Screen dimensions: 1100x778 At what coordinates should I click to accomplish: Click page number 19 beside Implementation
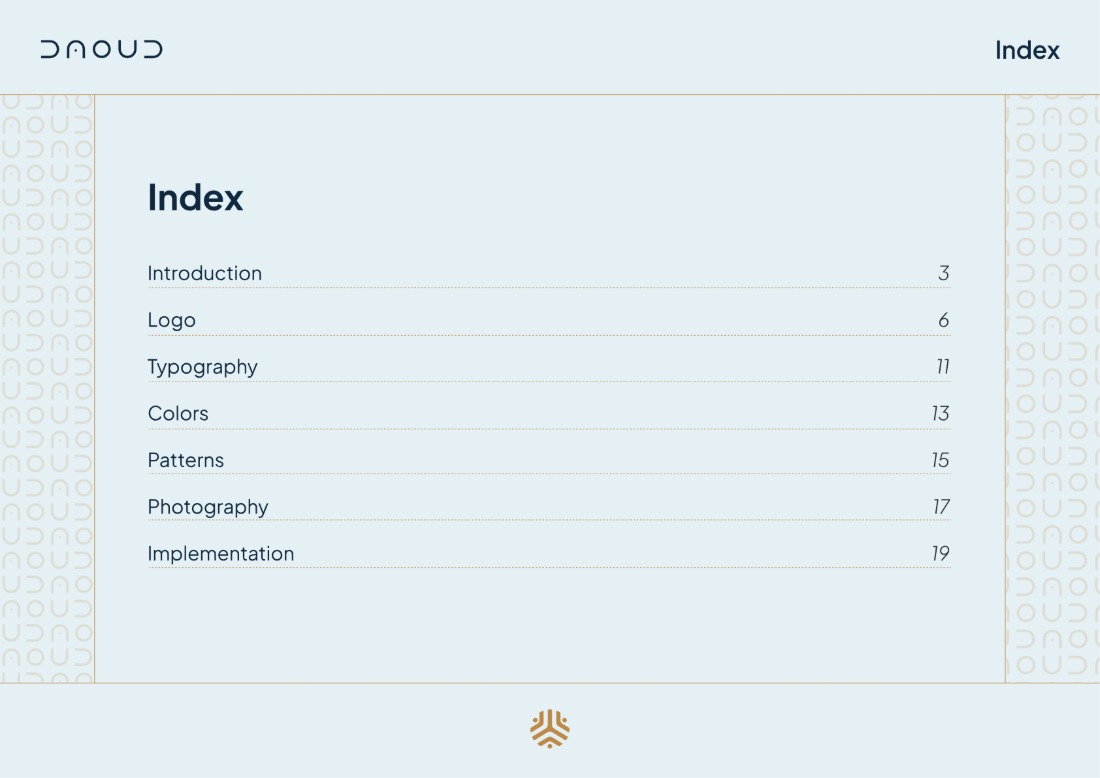click(x=941, y=554)
